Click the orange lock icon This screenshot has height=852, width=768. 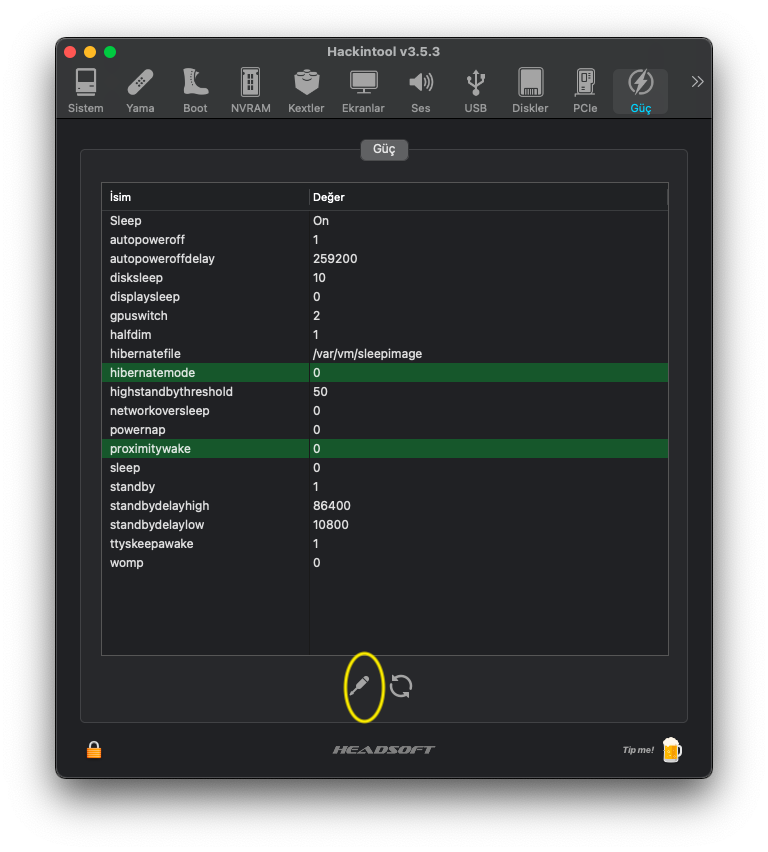tap(94, 749)
